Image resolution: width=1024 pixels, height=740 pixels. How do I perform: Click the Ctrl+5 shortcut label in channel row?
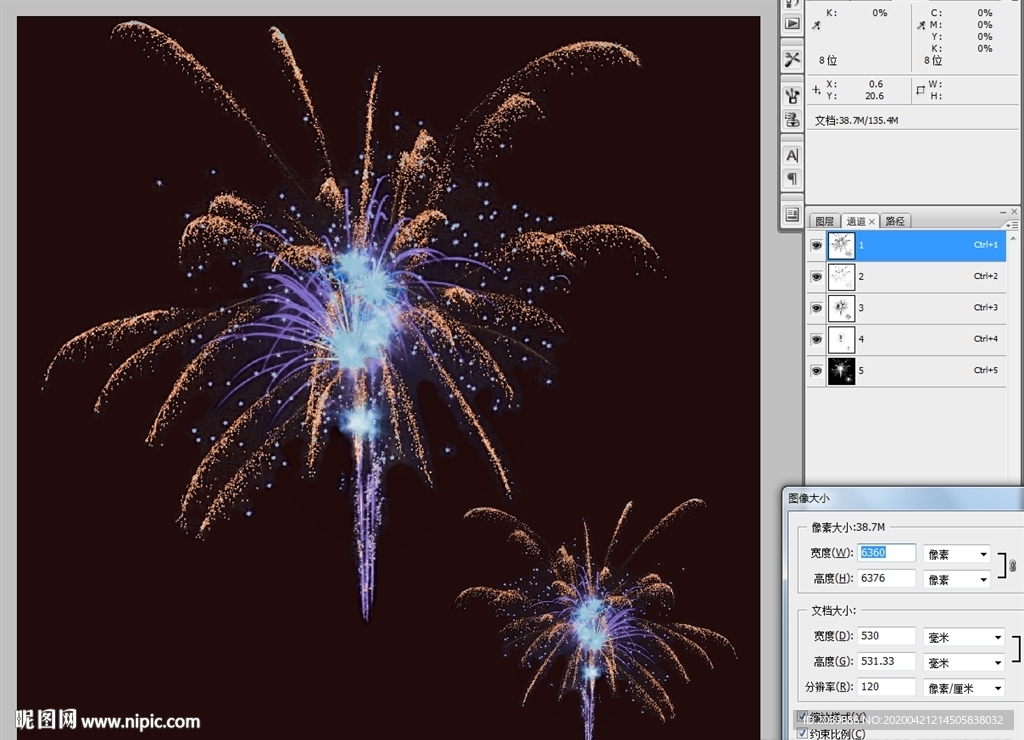985,370
